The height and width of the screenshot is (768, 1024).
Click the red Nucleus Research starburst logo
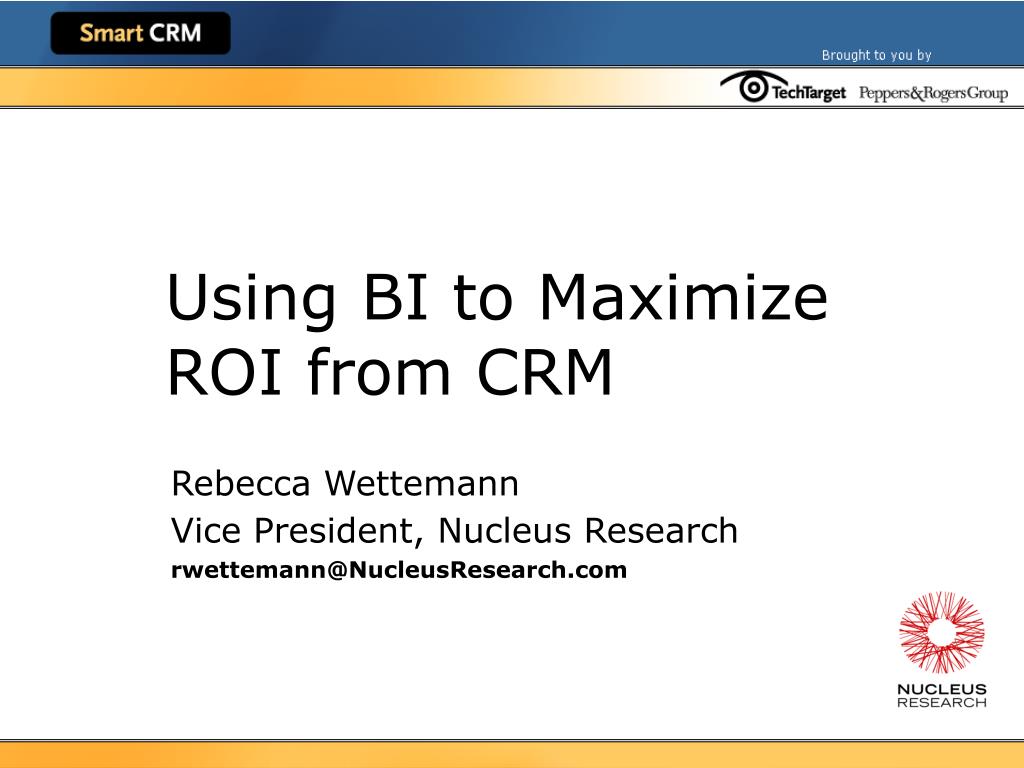tap(941, 632)
